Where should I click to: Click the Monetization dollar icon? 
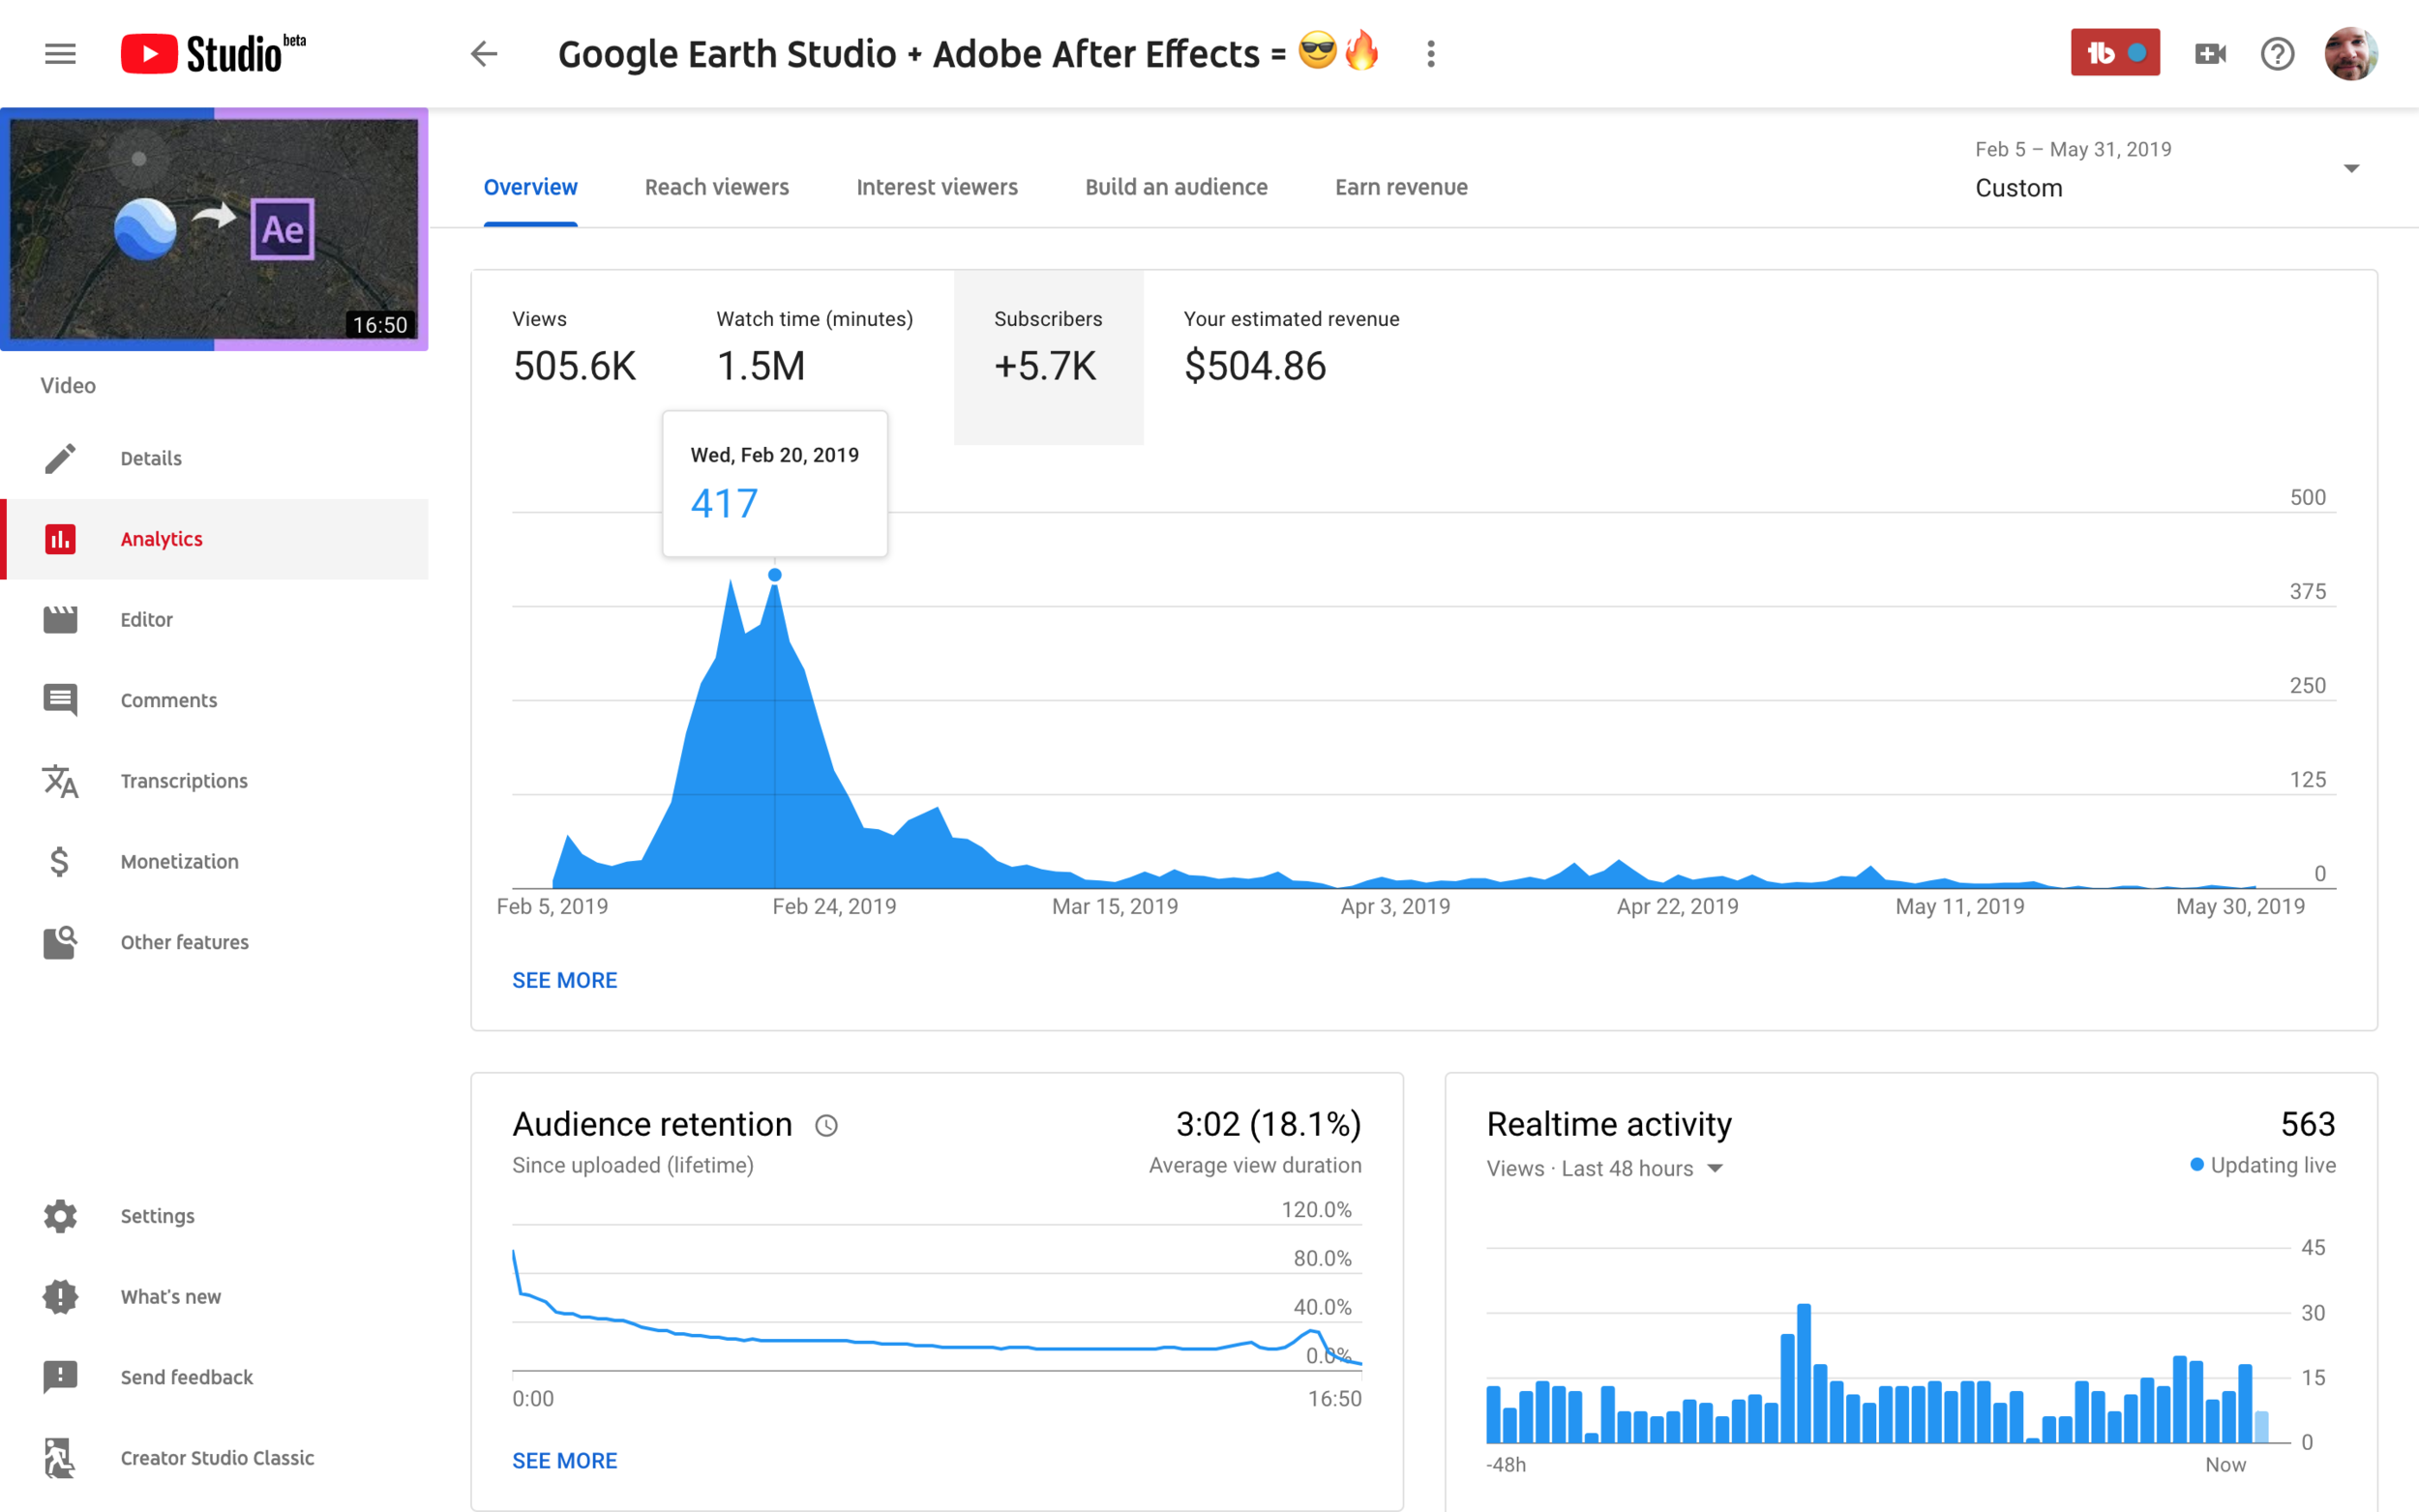pyautogui.click(x=60, y=862)
